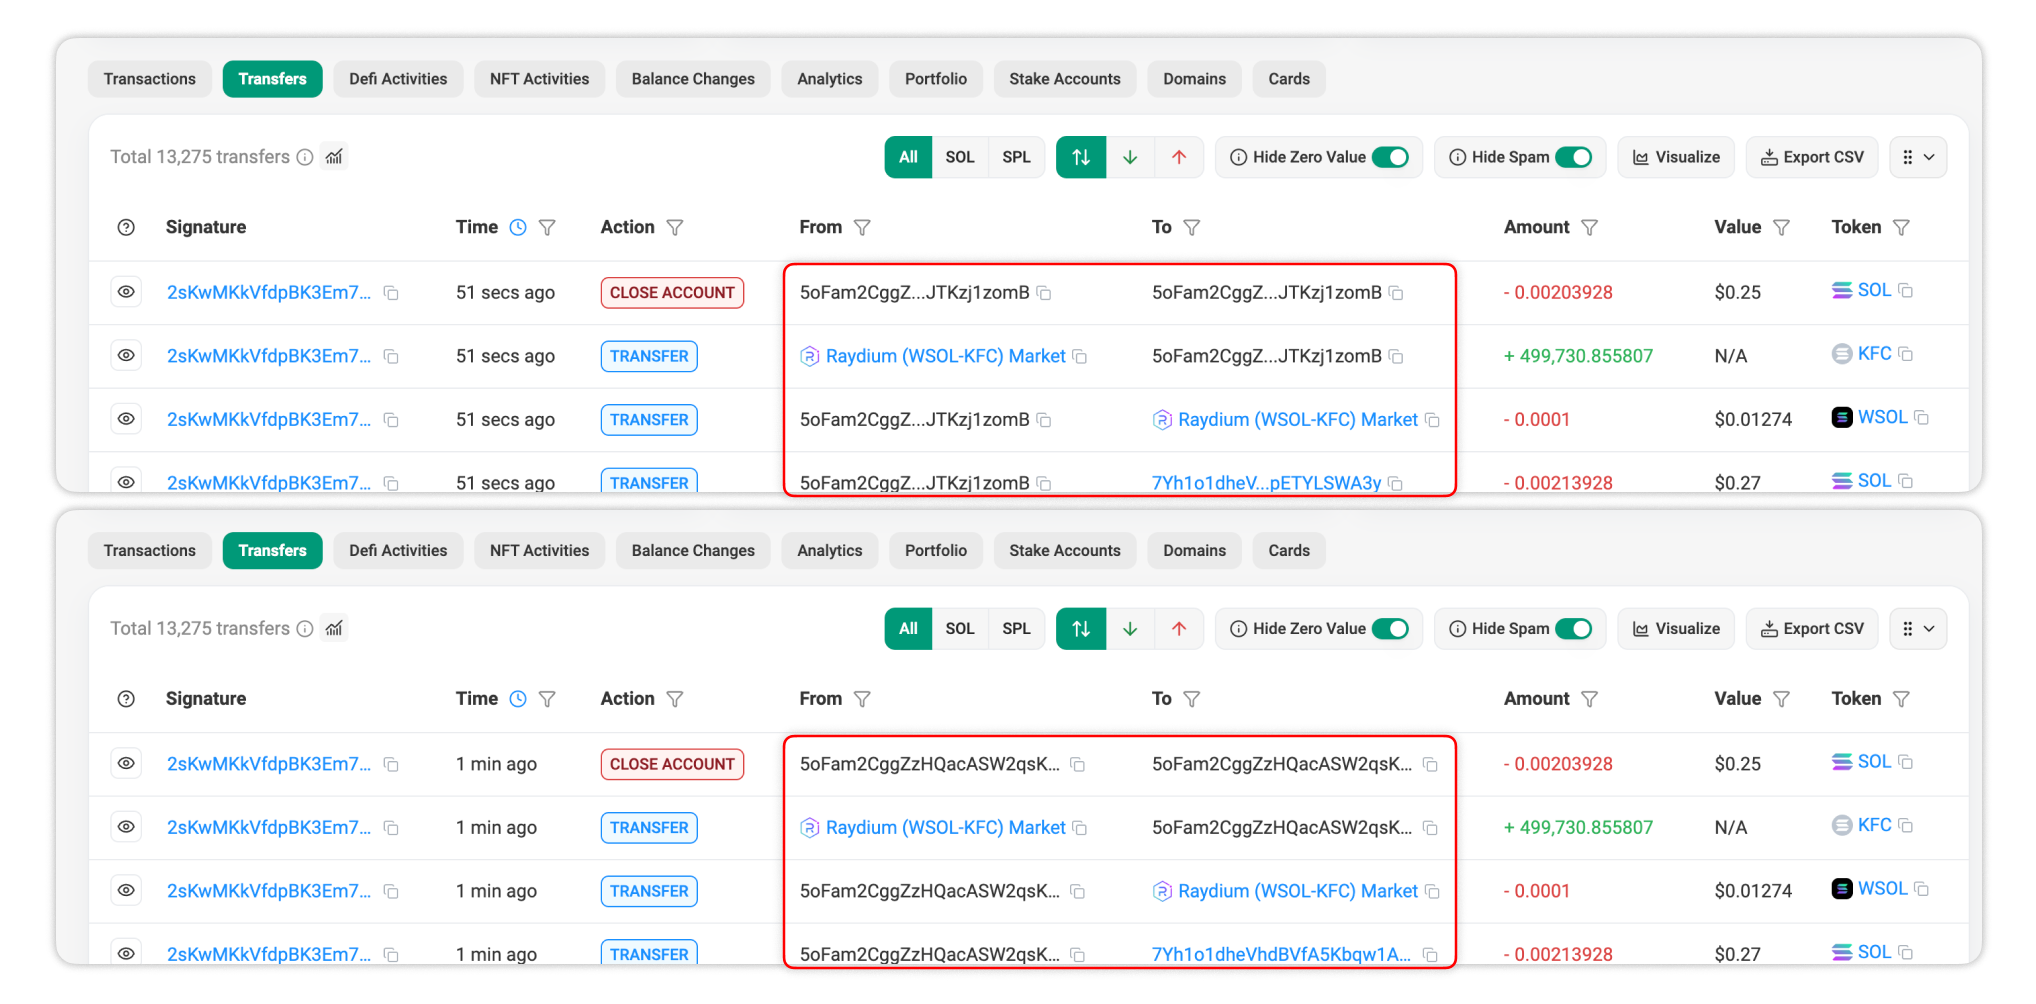Select the SPL filter segment in lower panel
This screenshot has height=1004, width=2036.
pyautogui.click(x=1016, y=629)
